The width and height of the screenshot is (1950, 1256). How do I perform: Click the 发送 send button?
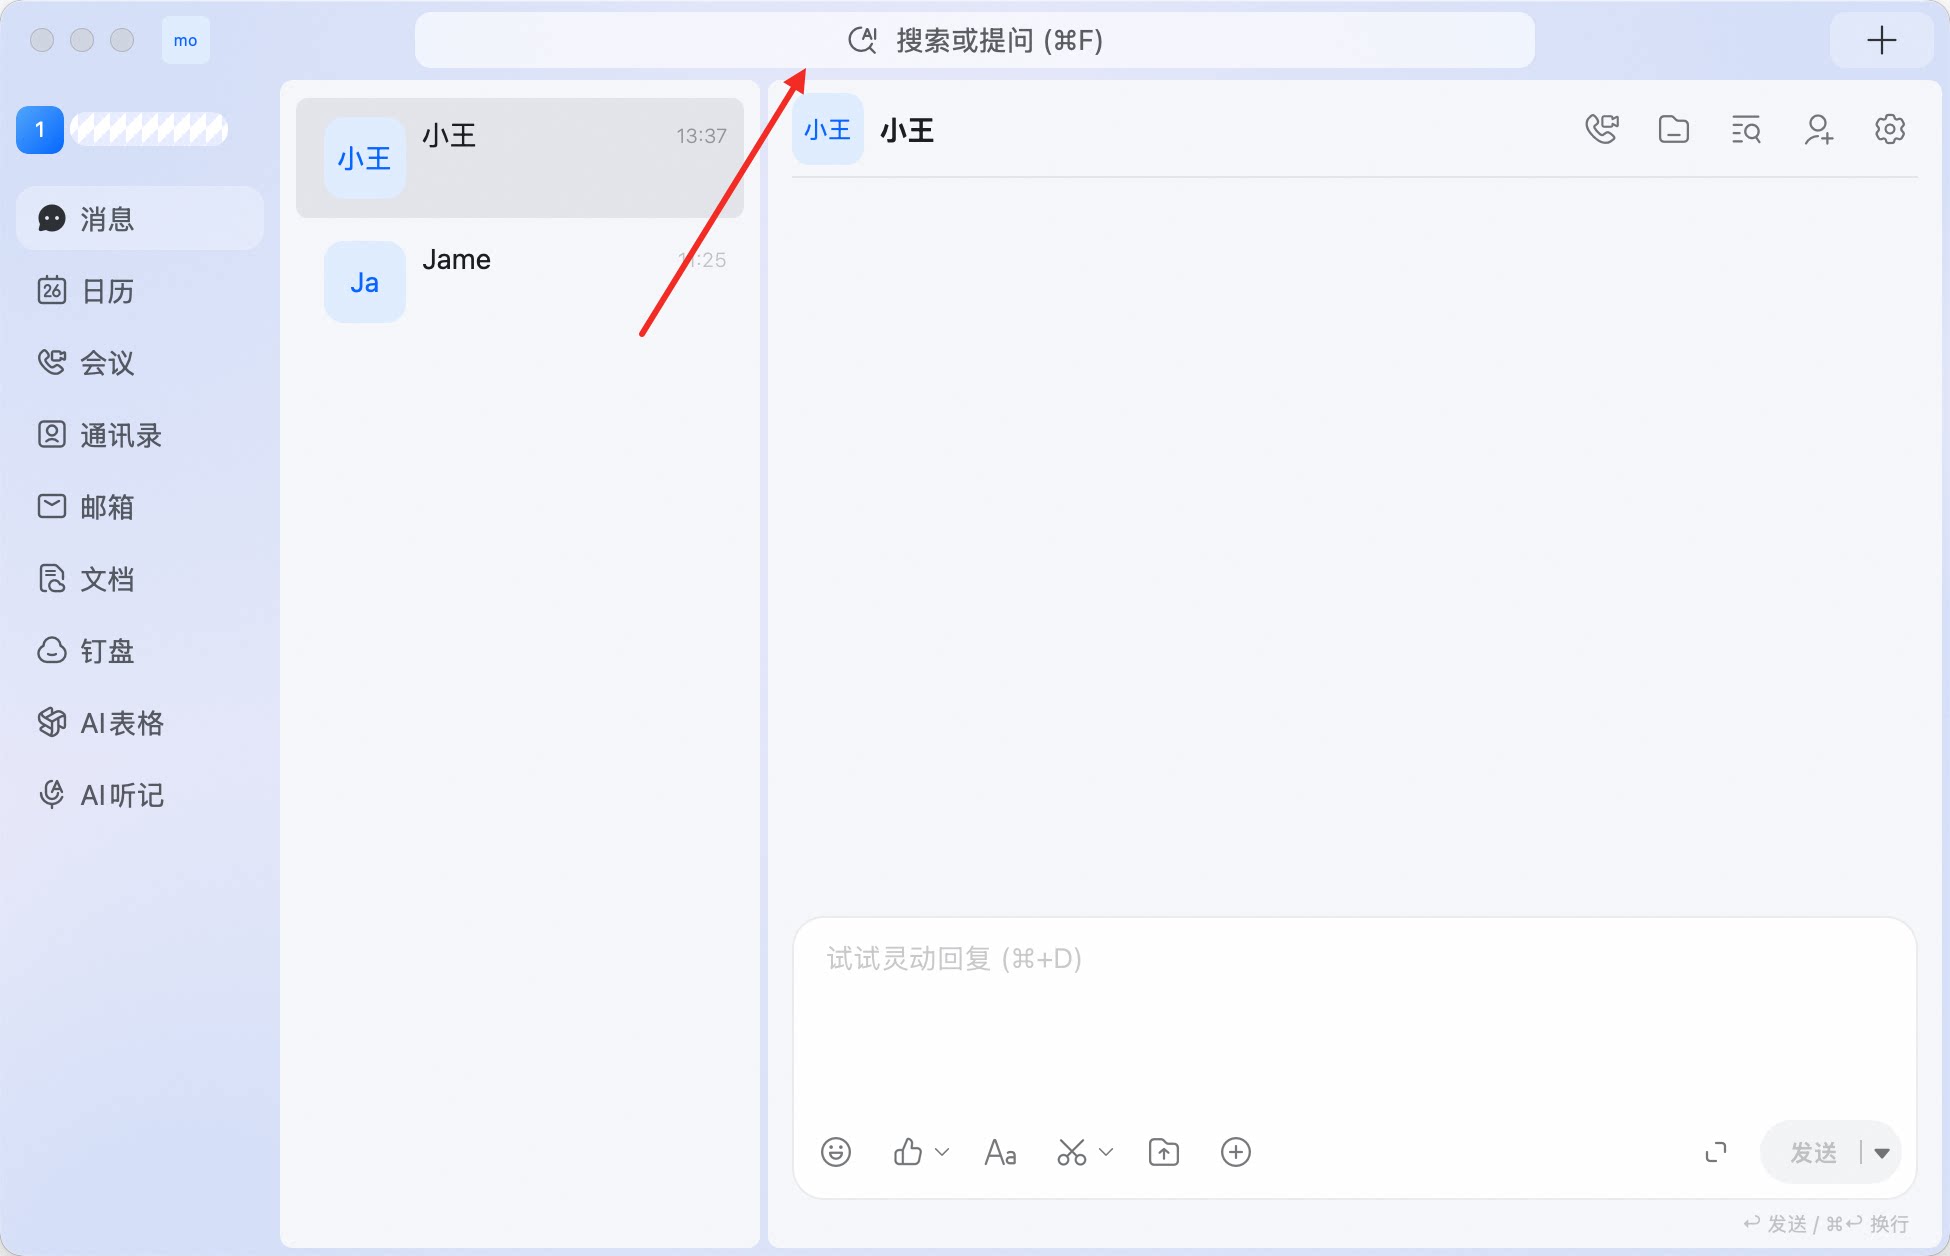[x=1813, y=1153]
